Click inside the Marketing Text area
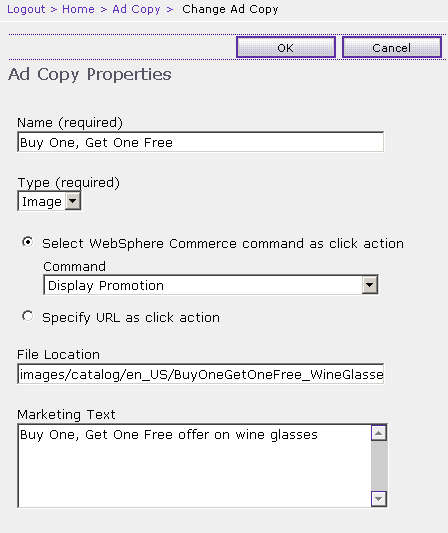448x533 pixels. point(194,466)
